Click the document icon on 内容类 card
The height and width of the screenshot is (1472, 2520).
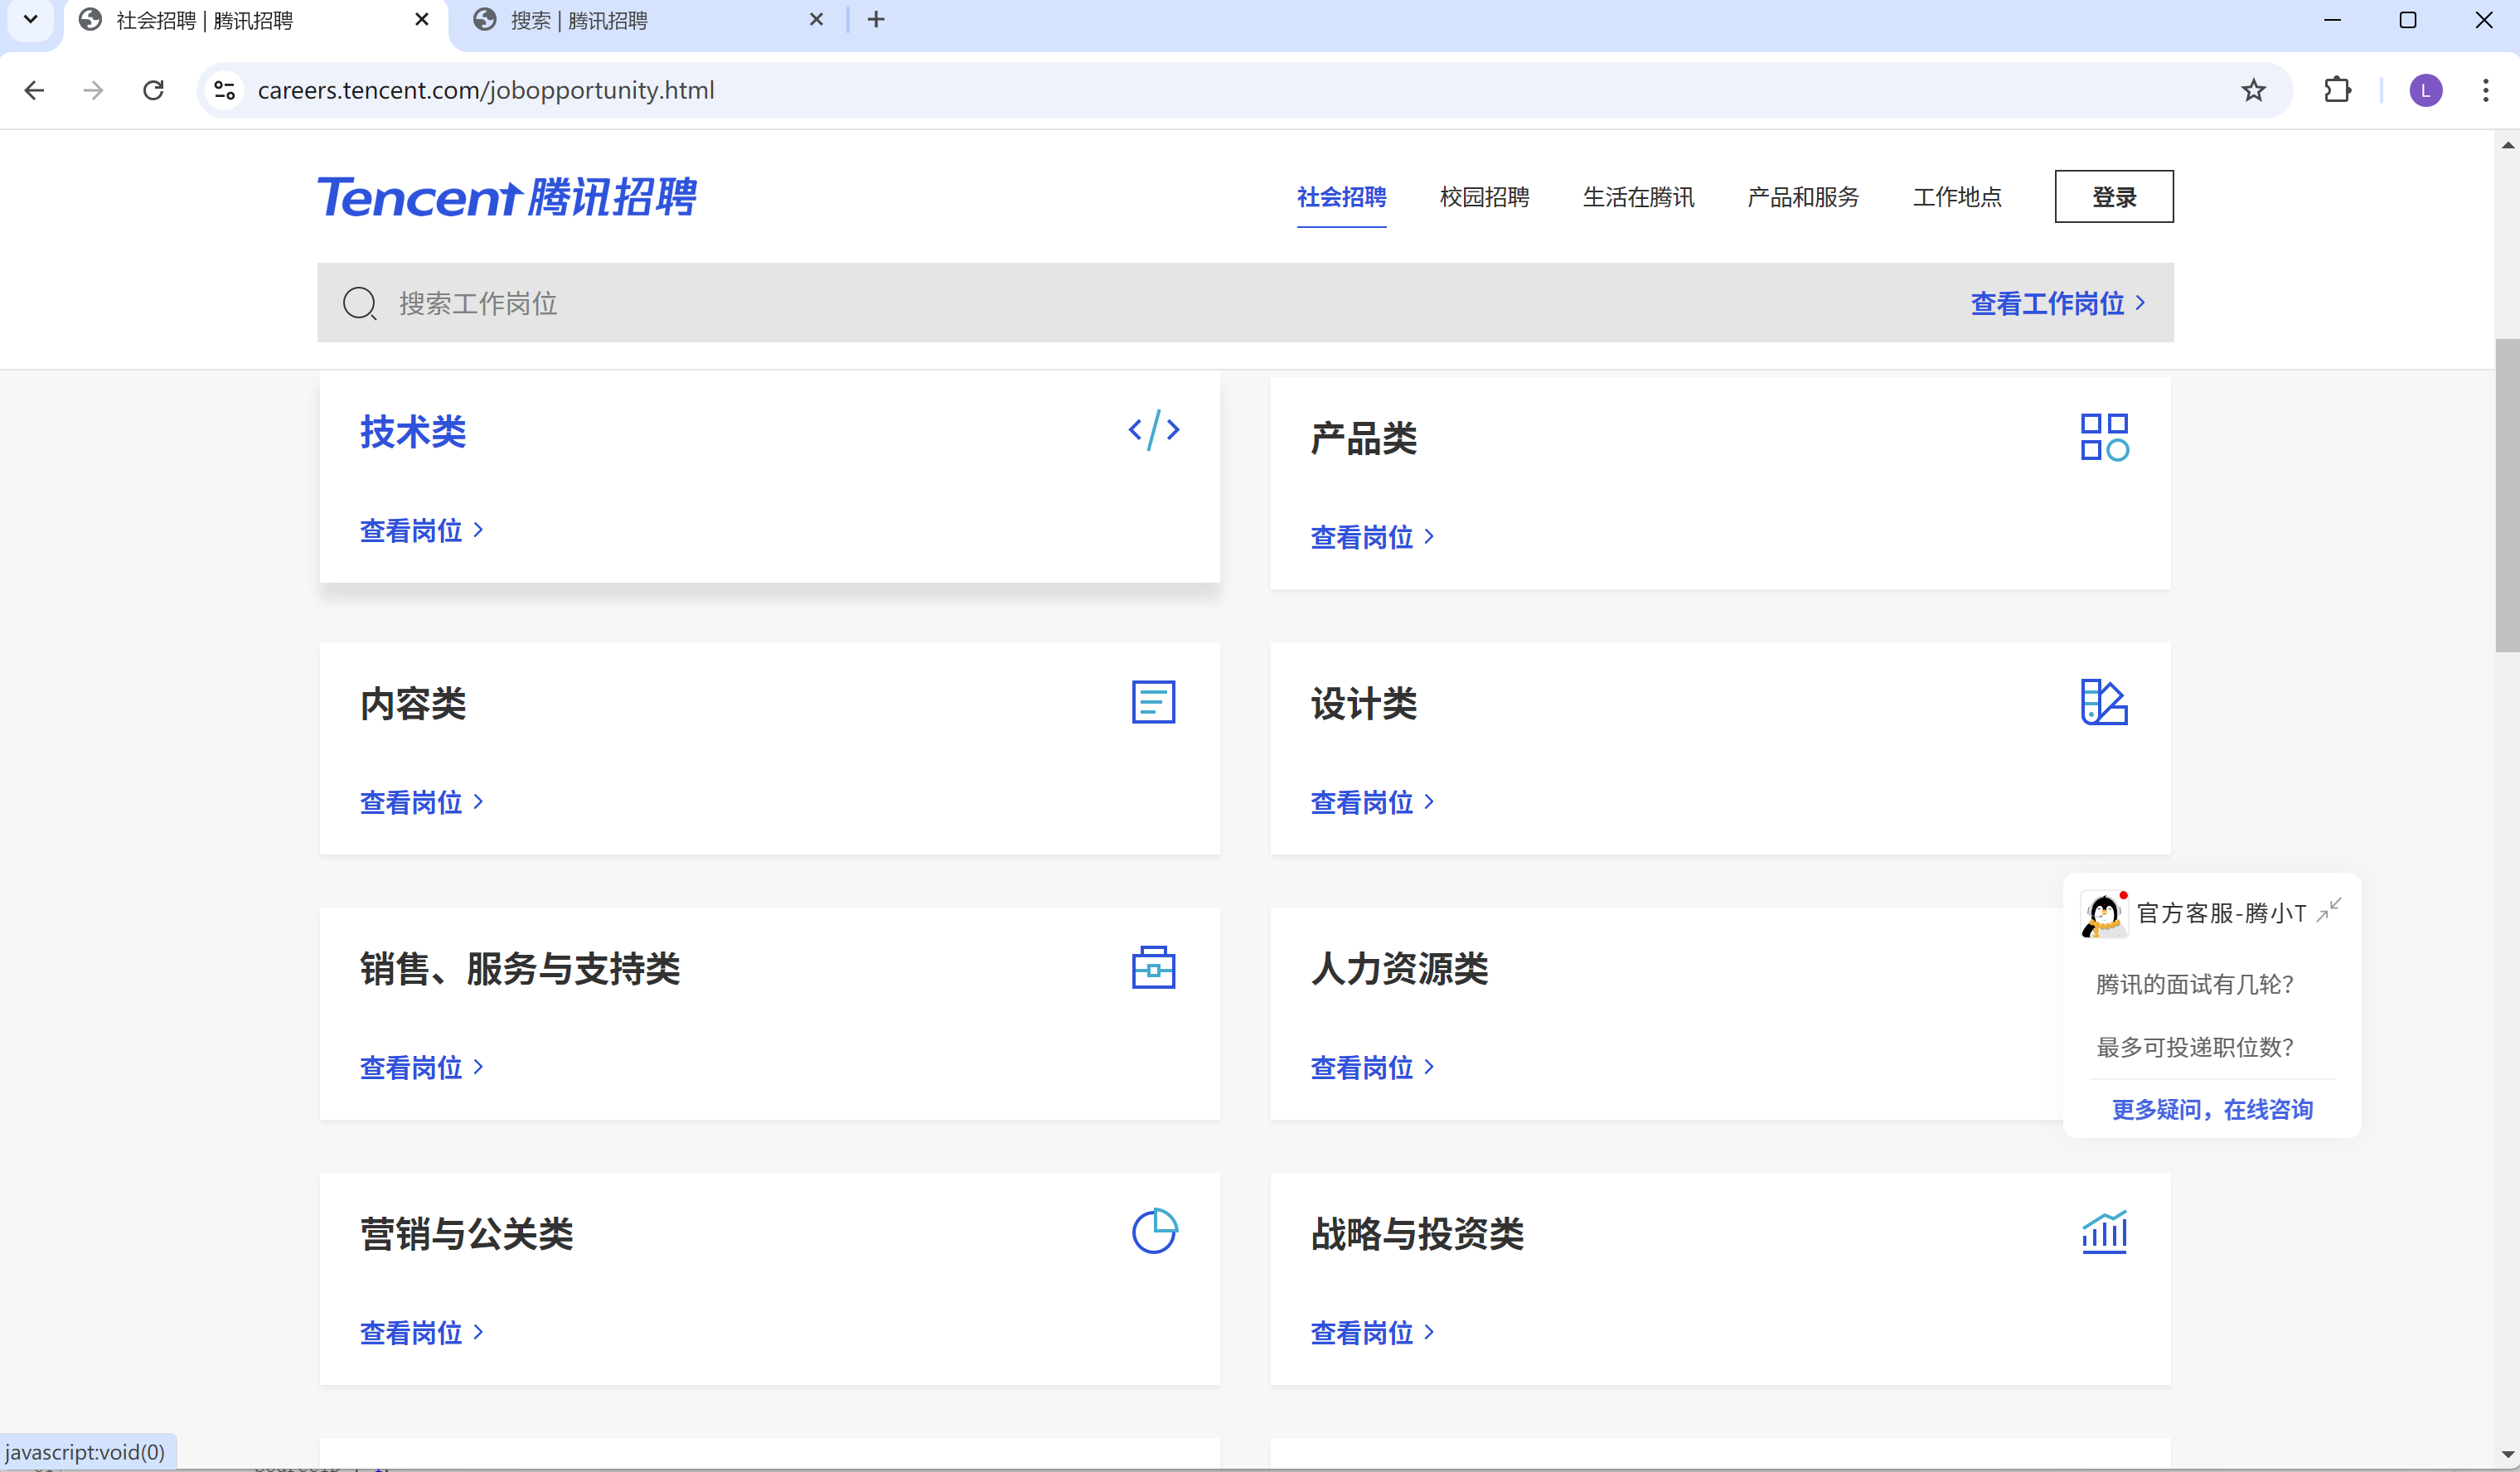pos(1153,702)
